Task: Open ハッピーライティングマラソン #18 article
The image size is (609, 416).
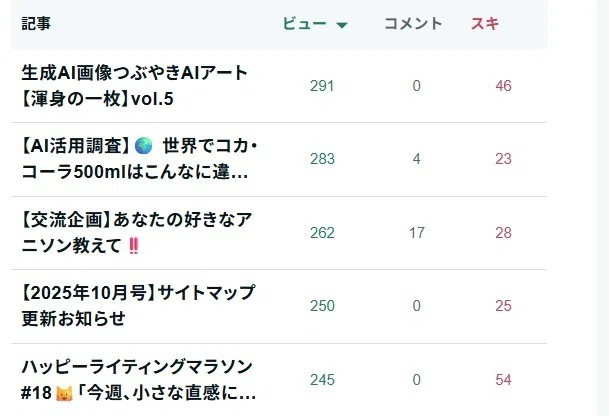Action: [x=139, y=379]
